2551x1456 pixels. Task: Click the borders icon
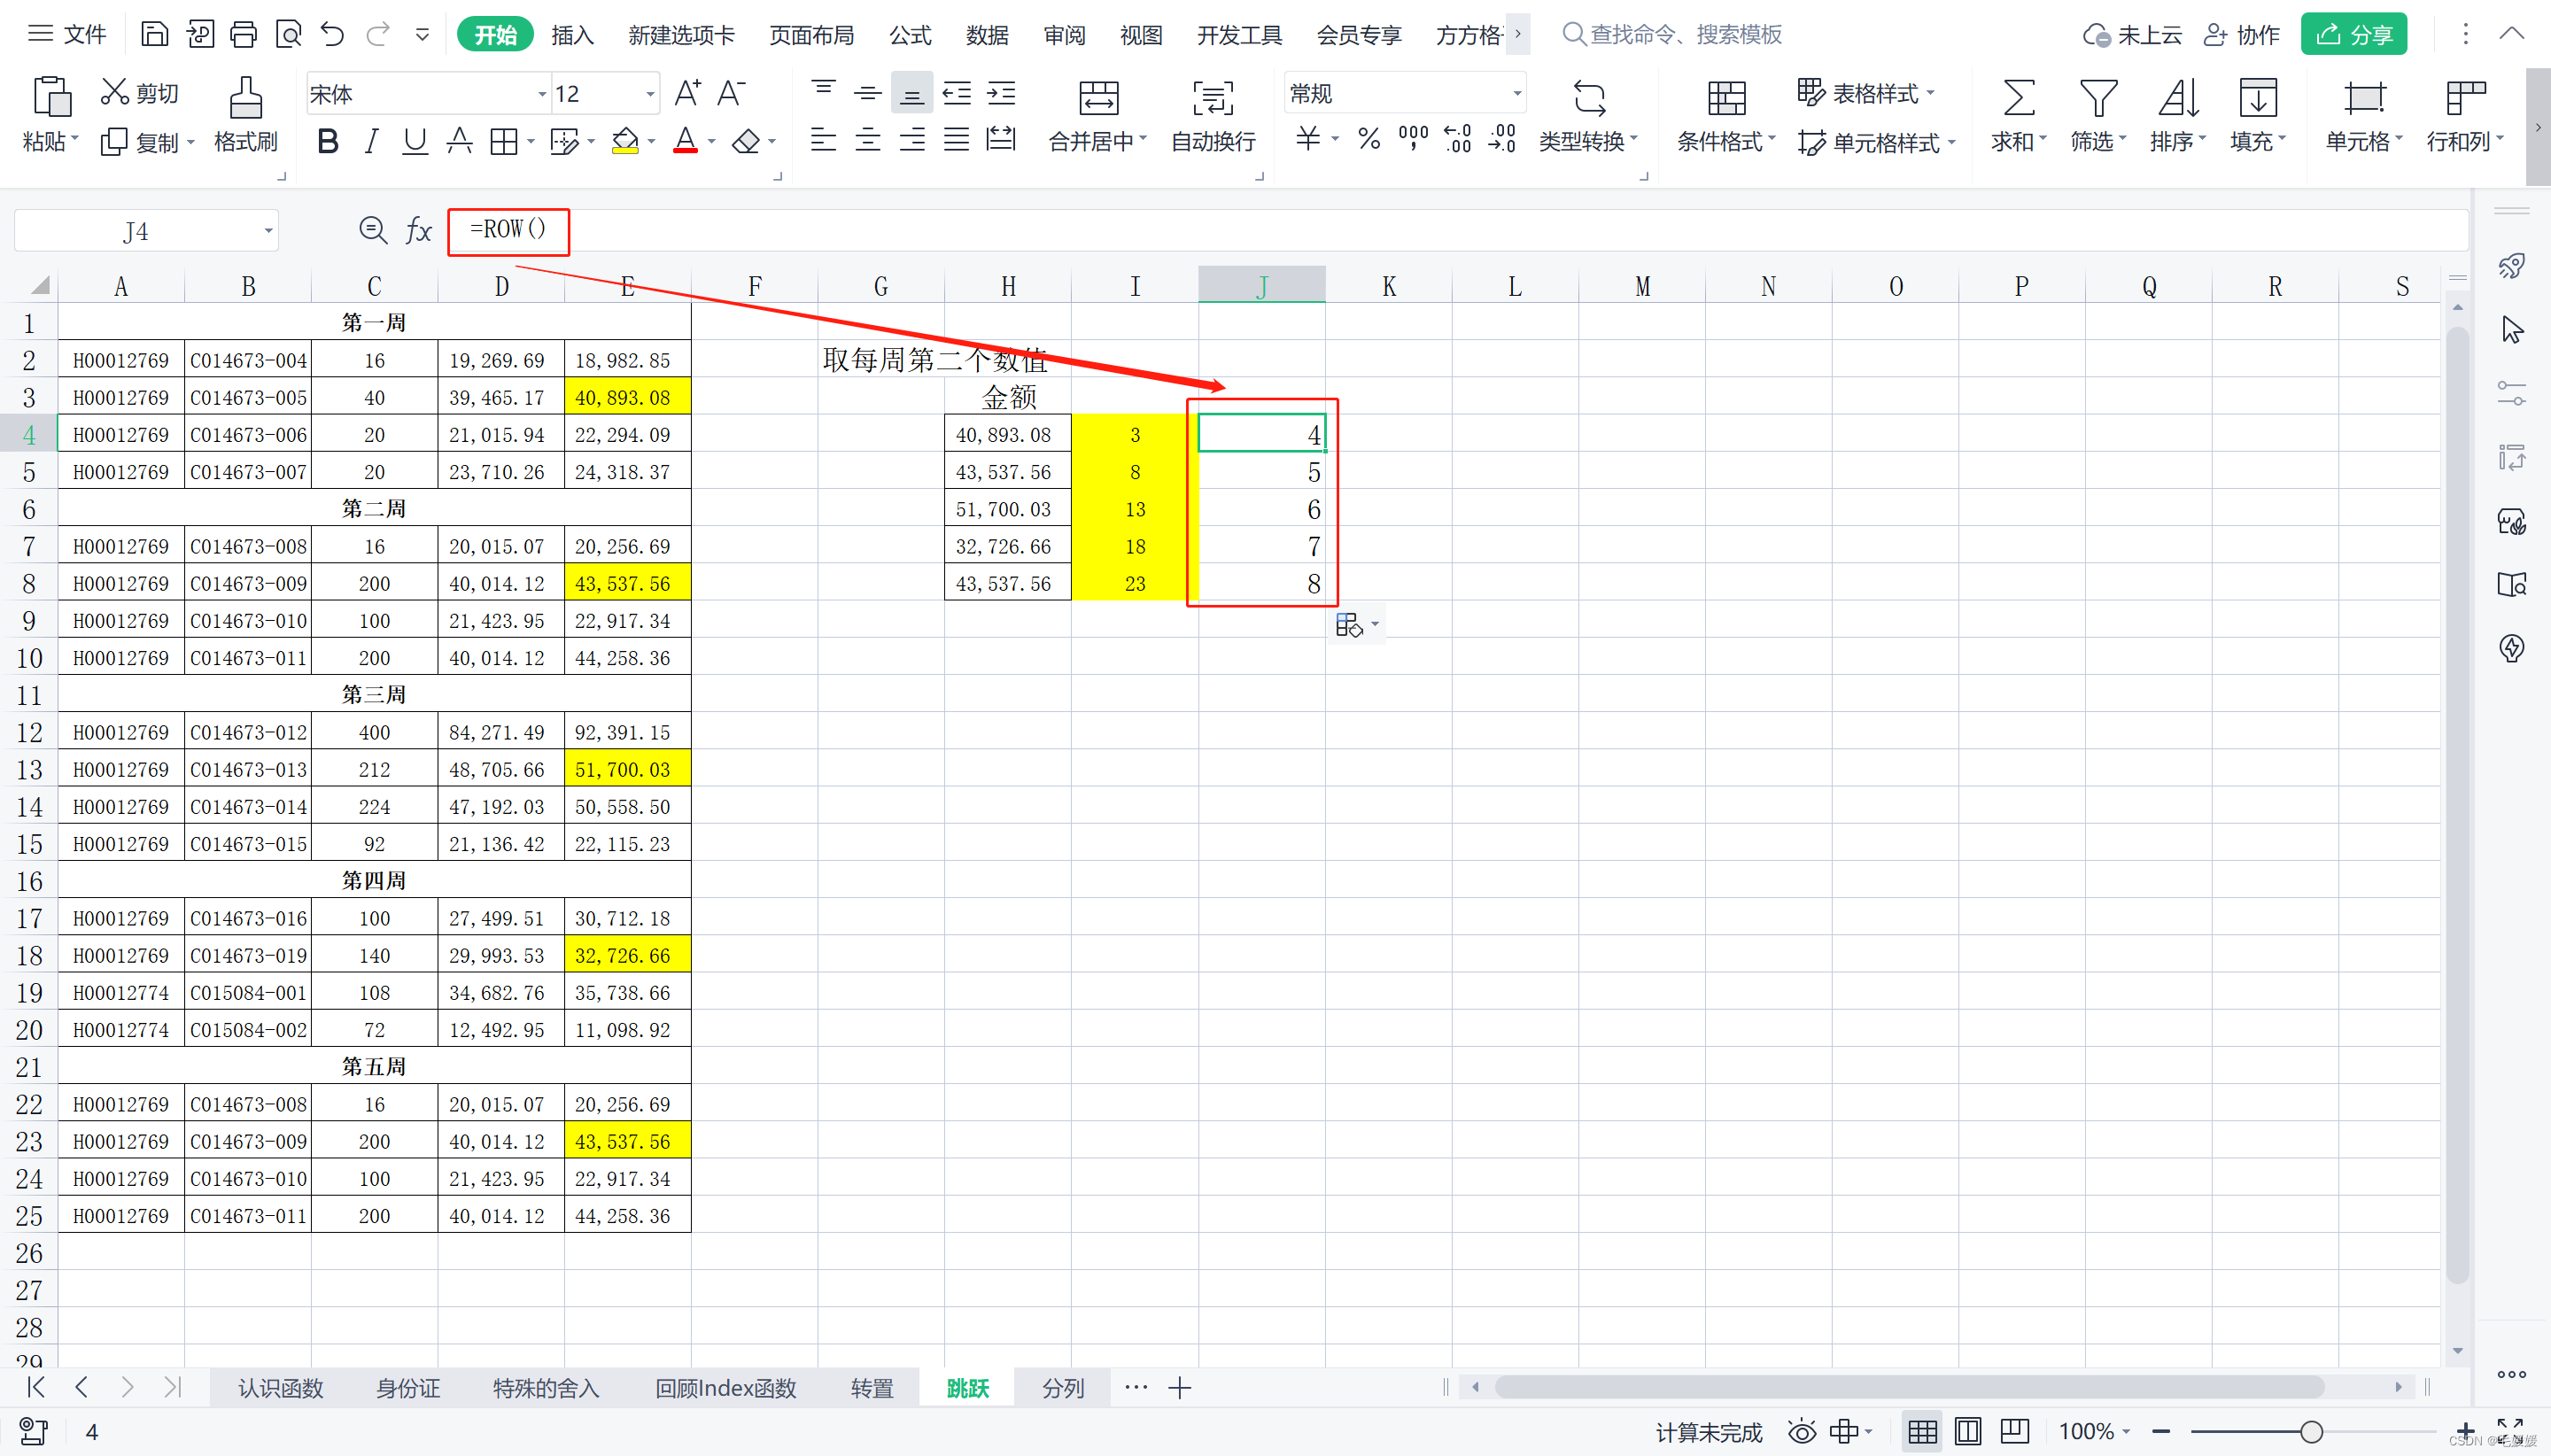coord(504,141)
